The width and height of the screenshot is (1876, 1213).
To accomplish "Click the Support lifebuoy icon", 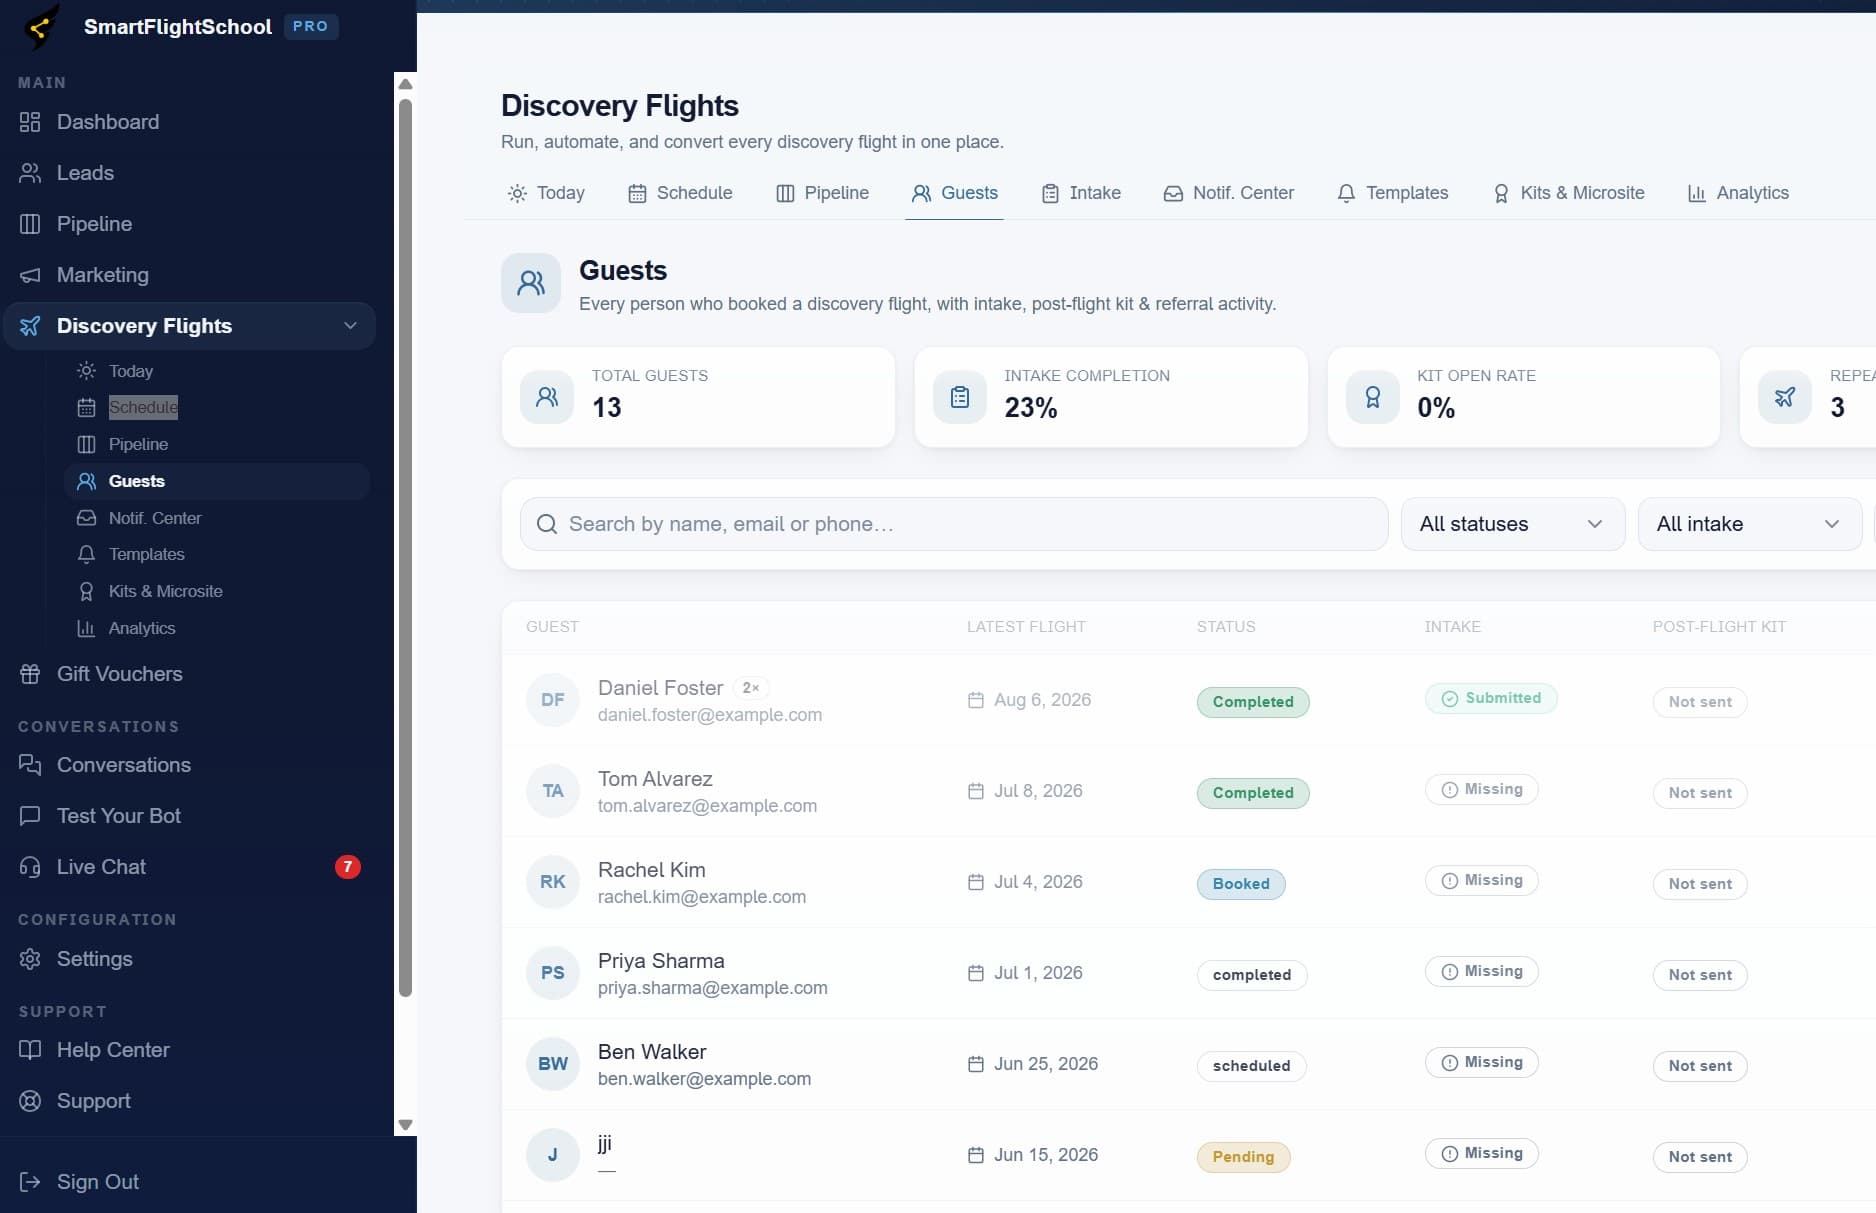I will pos(30,1101).
